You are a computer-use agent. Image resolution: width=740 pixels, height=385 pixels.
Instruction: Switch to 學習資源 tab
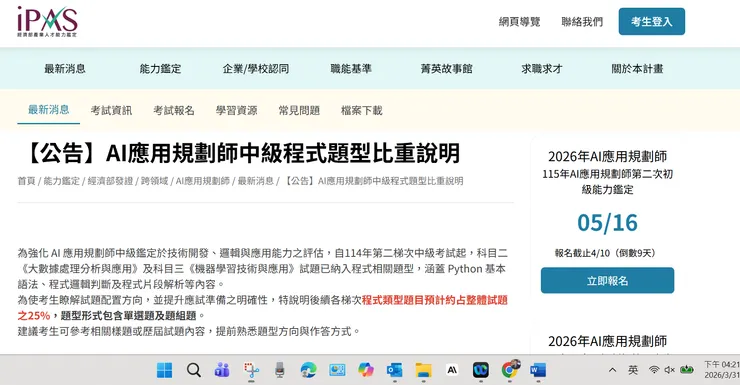(x=236, y=110)
